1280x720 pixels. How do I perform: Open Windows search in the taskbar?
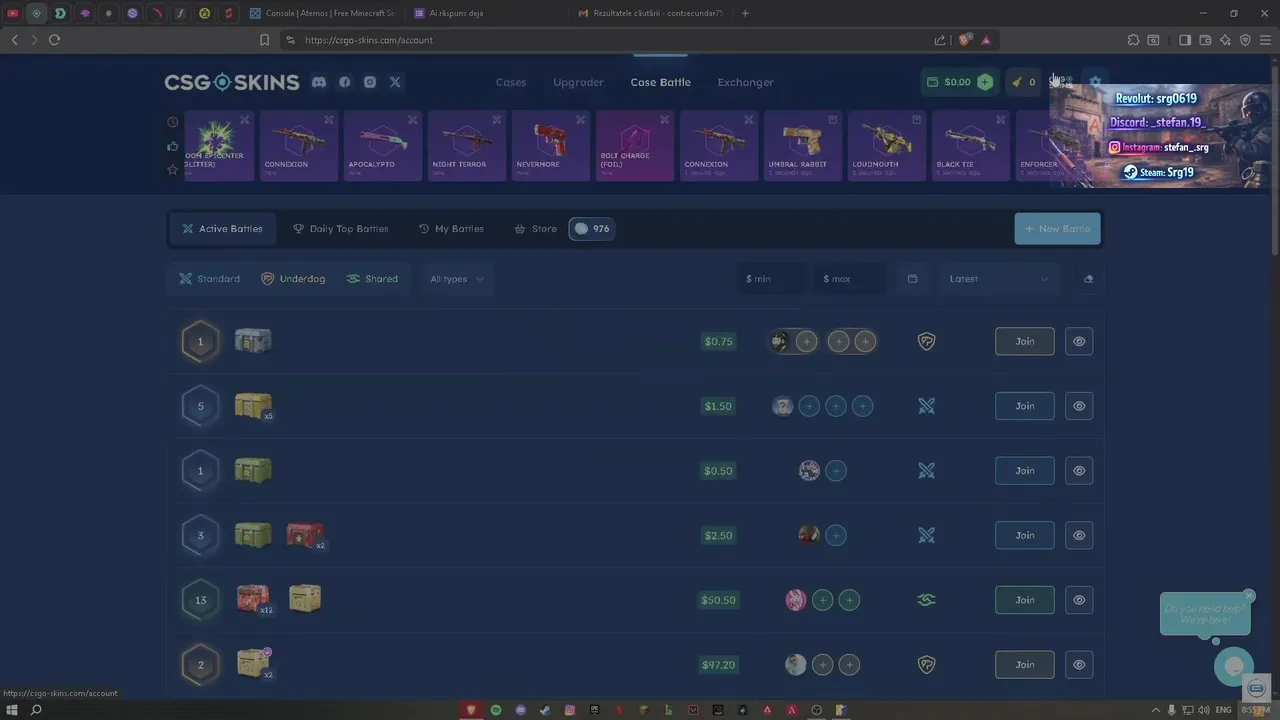click(x=36, y=710)
